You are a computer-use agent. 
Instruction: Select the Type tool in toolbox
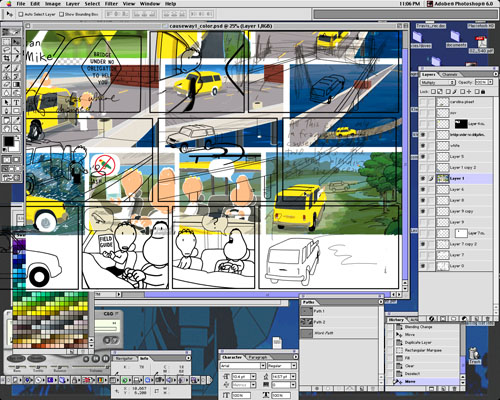(x=16, y=102)
